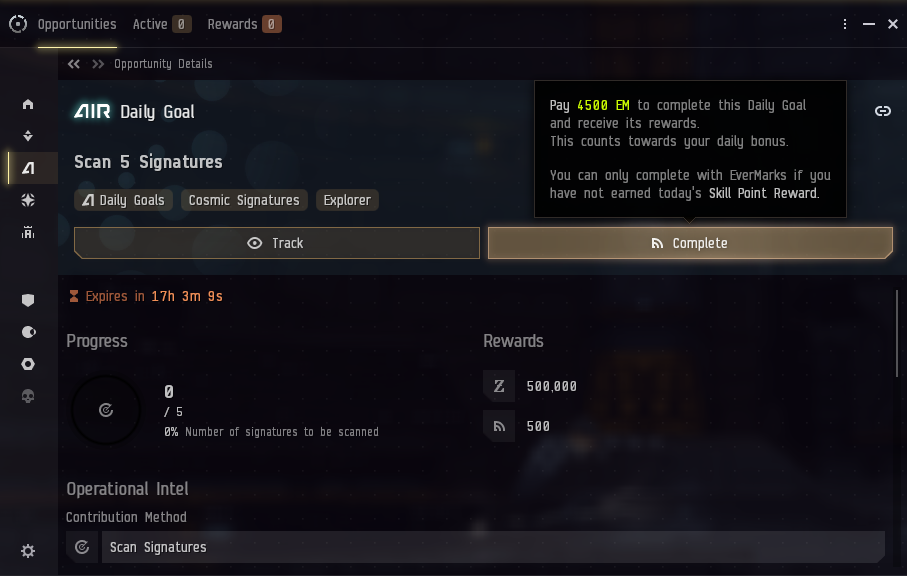Open the corporation tower sidebar icon

point(28,232)
